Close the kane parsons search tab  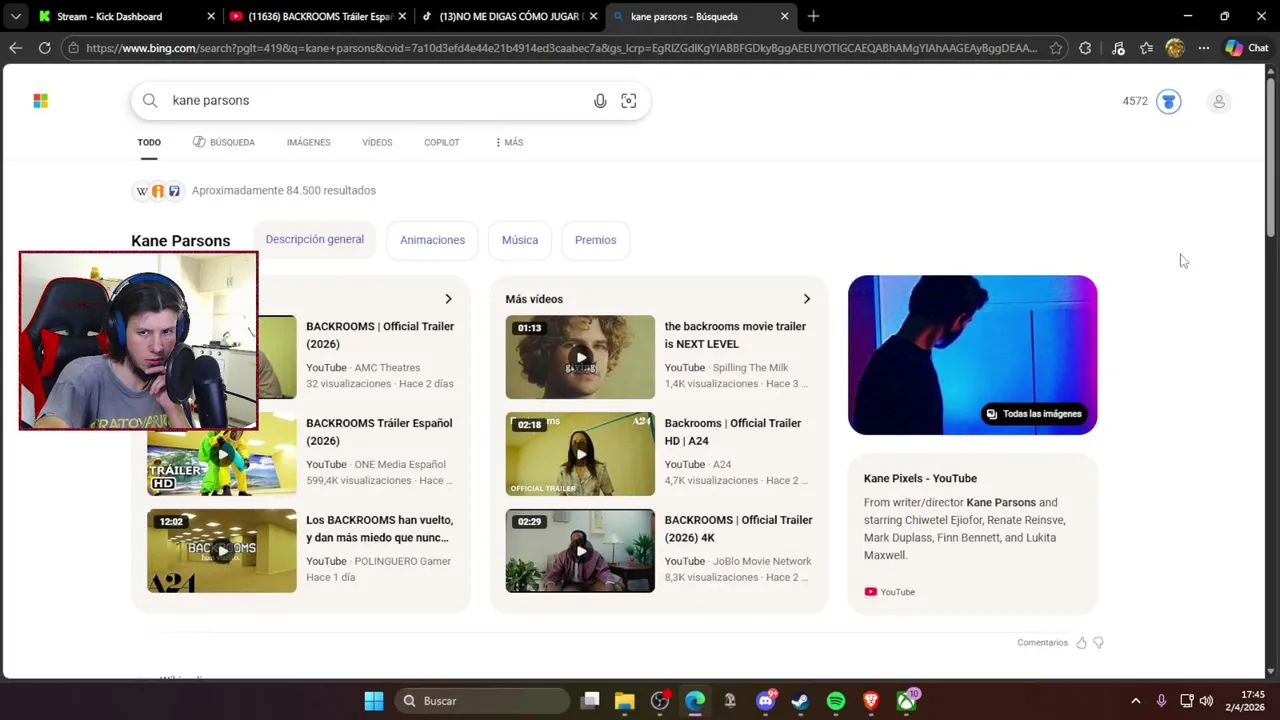[x=784, y=16]
